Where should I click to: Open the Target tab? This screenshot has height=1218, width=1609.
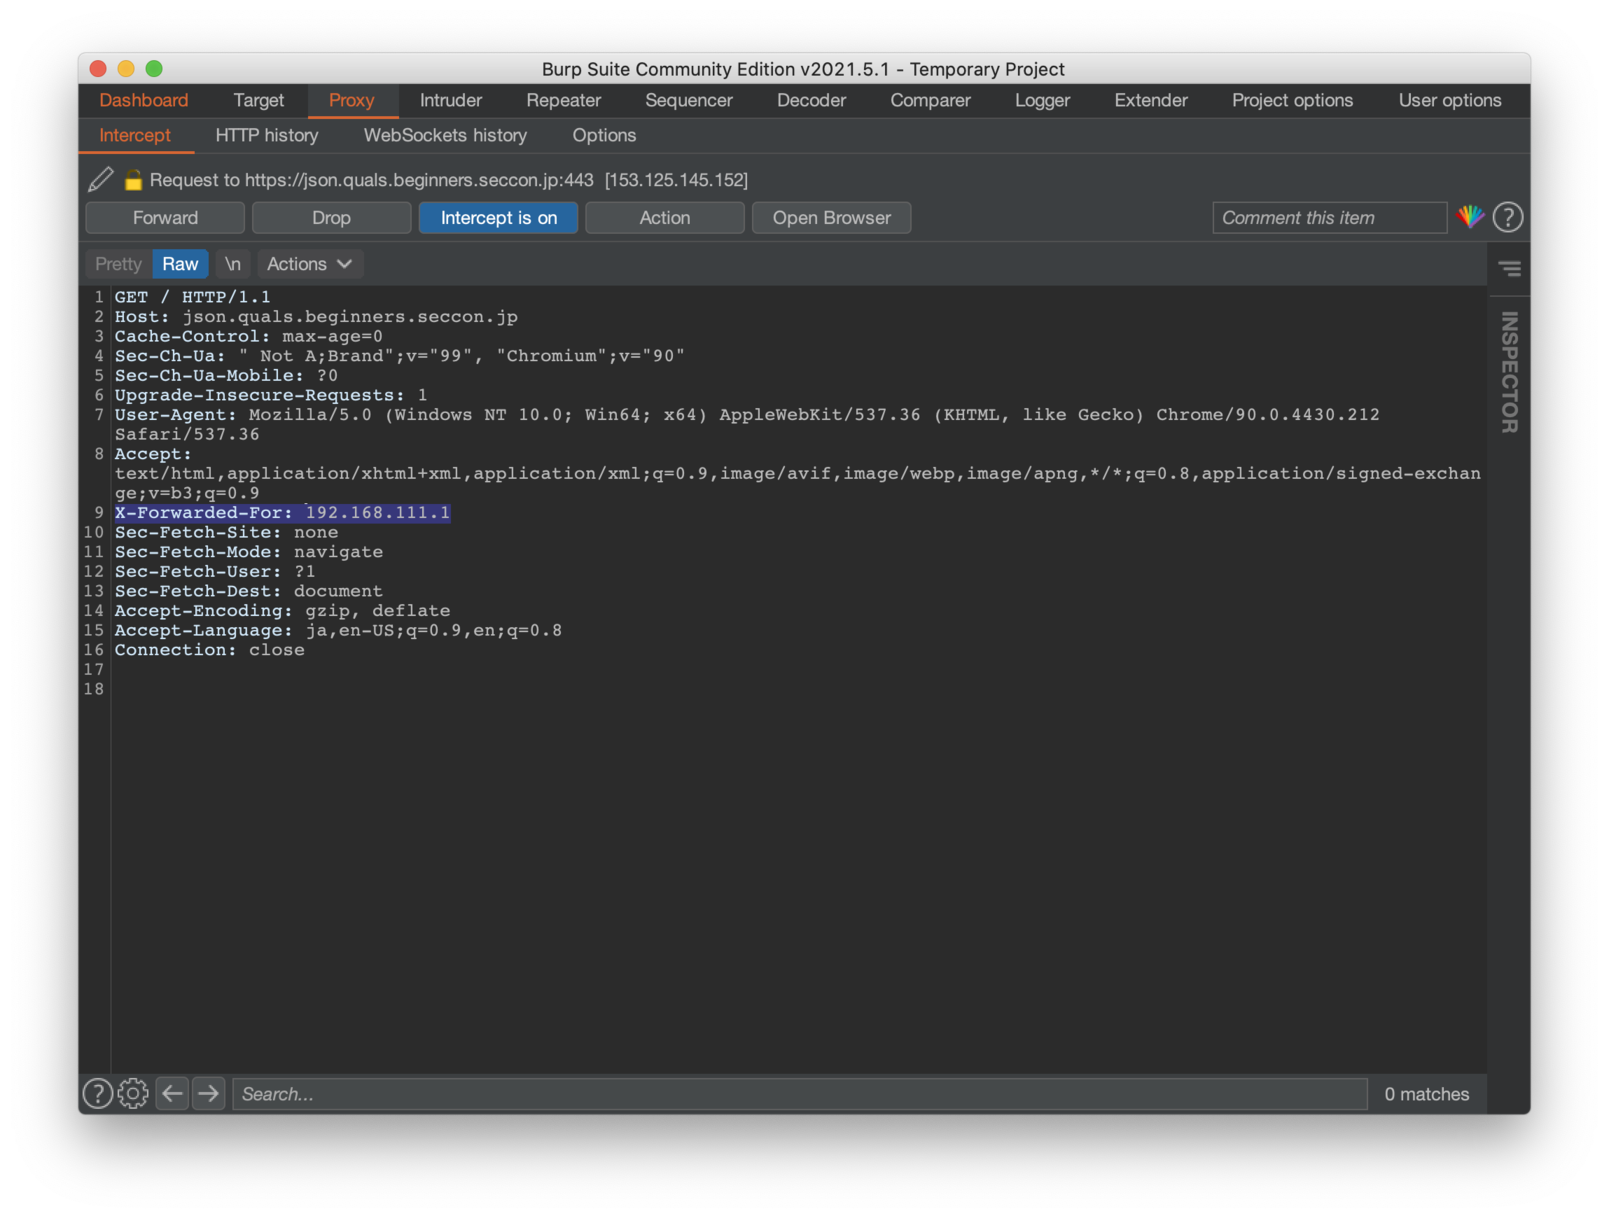point(258,100)
